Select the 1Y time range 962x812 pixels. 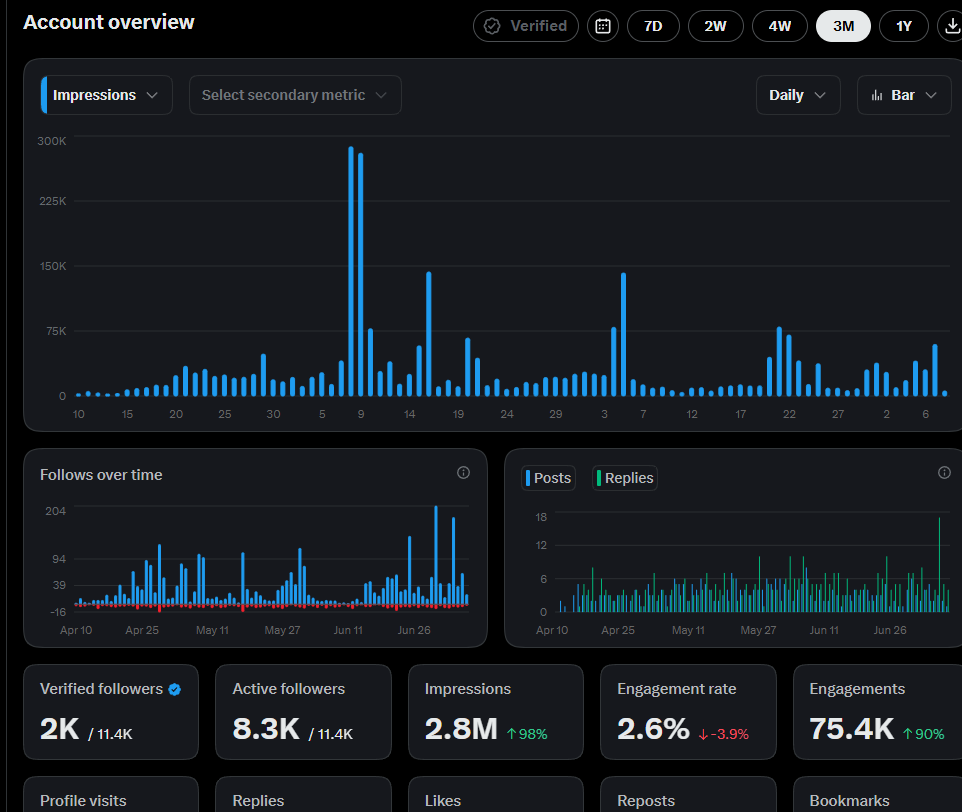click(904, 26)
